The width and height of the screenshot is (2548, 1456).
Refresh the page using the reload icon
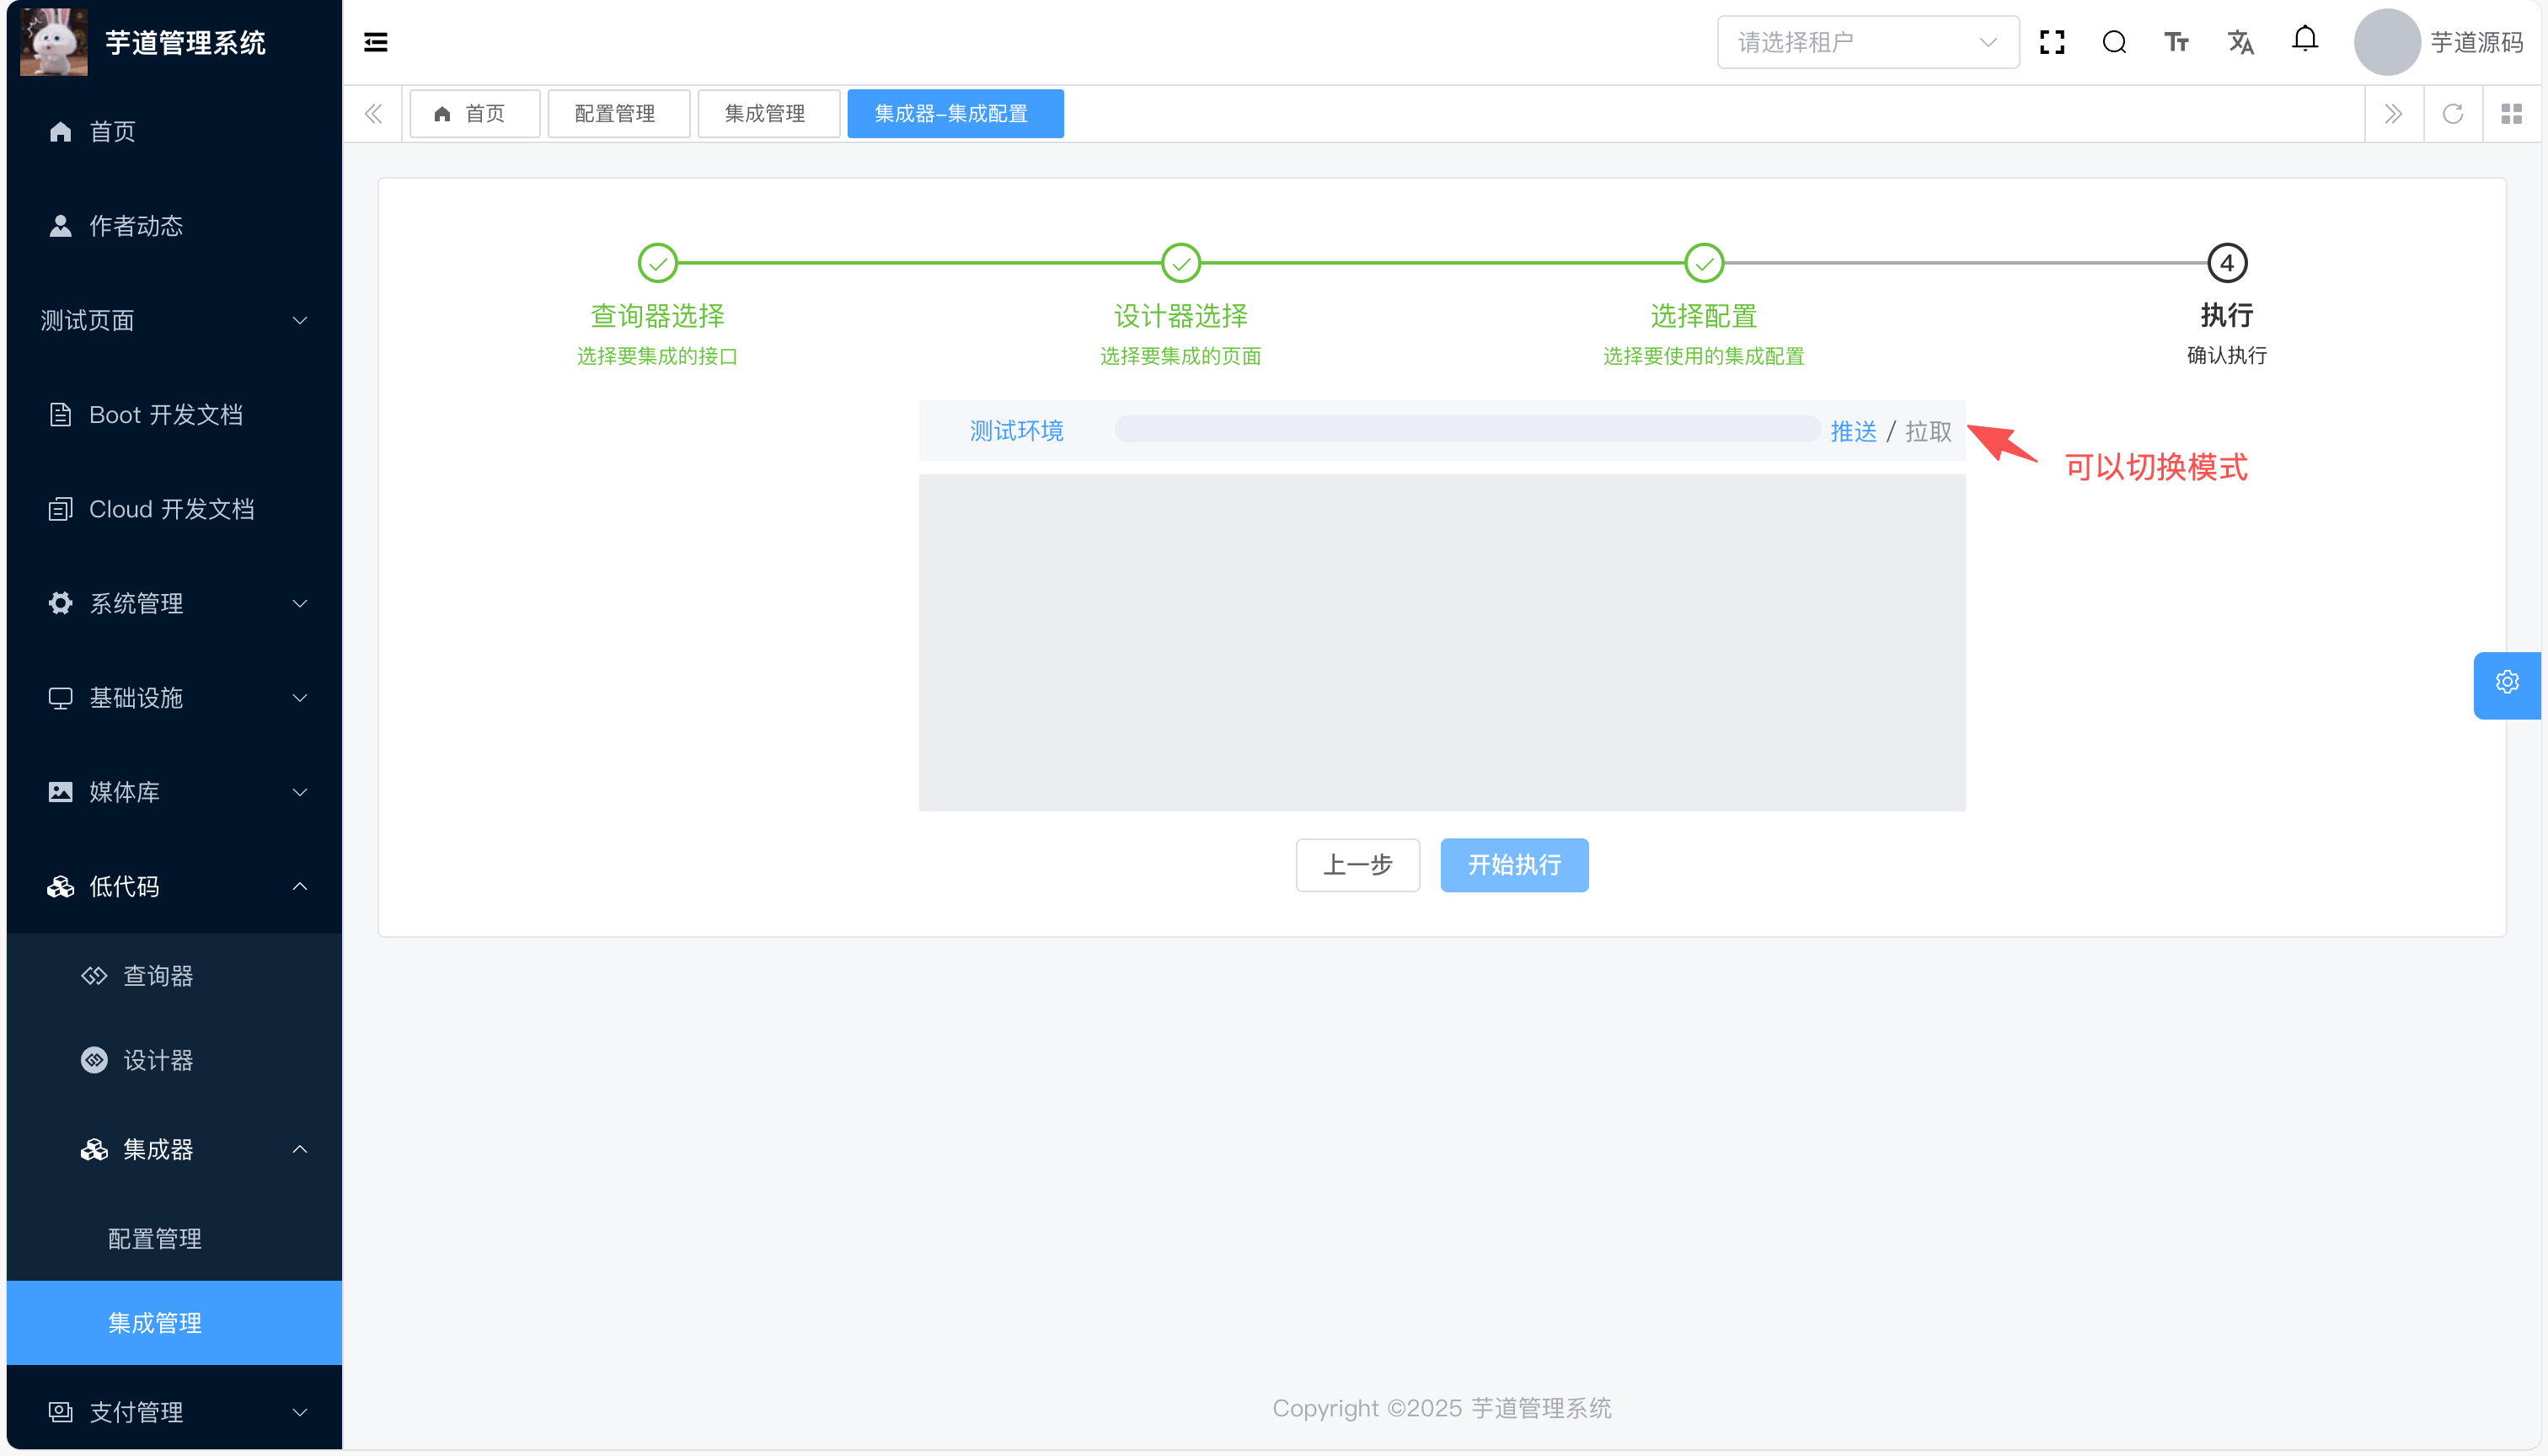tap(2452, 114)
